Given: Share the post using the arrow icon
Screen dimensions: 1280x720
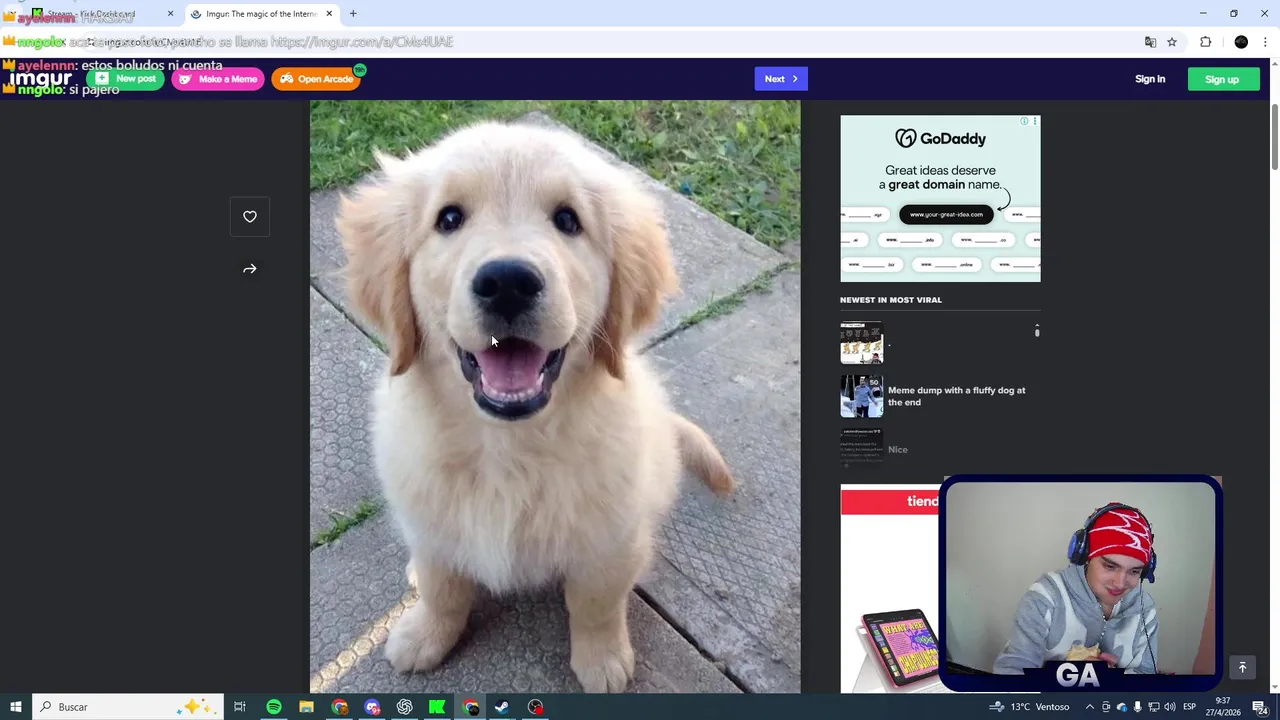Looking at the screenshot, I should point(250,269).
